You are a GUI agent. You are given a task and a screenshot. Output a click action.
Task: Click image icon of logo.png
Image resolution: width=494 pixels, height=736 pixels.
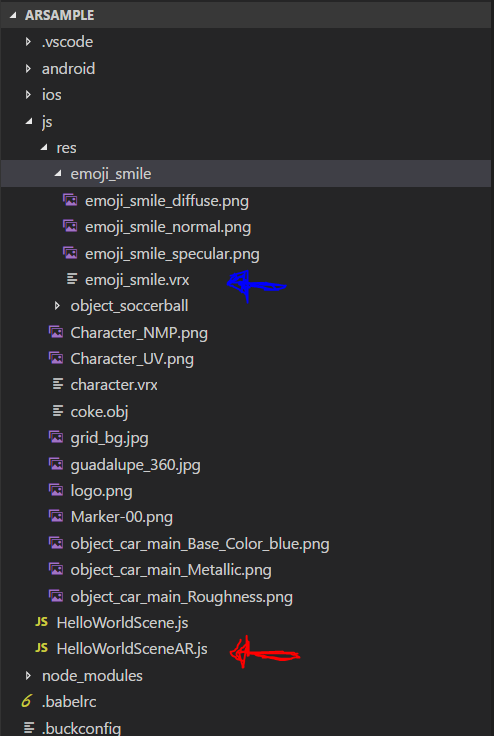point(56,491)
